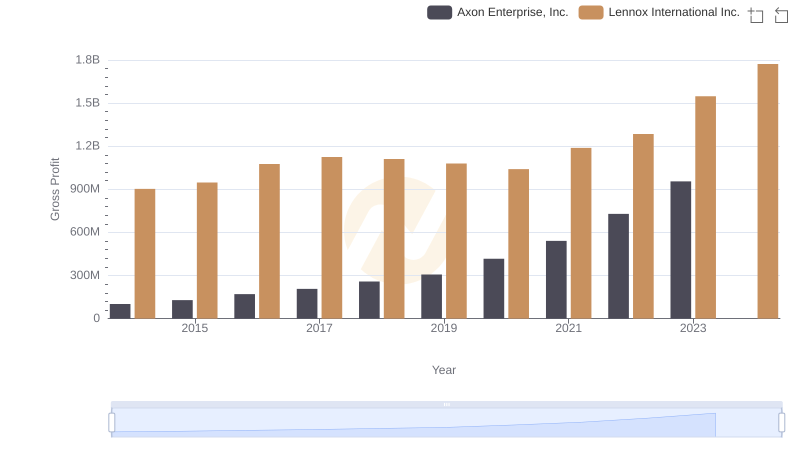Screen dimensions: 800x461
Task: Click the 900M y-axis label
Action: pos(85,189)
